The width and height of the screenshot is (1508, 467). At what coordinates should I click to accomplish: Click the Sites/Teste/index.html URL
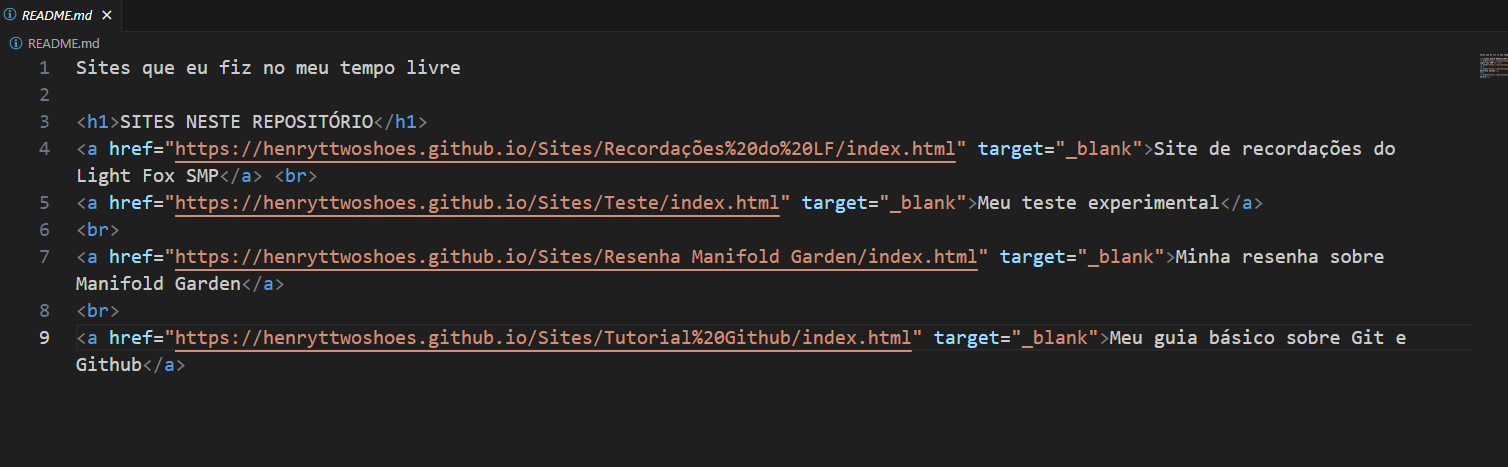477,203
